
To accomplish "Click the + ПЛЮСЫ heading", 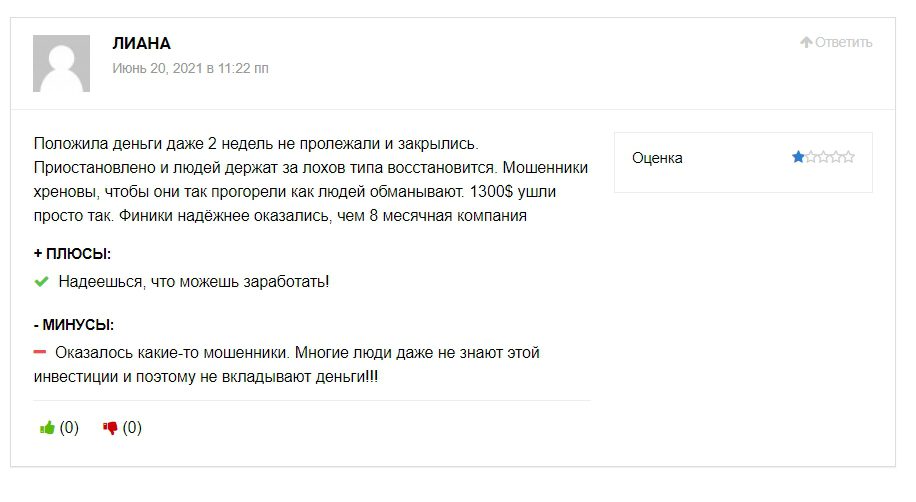I will coord(72,254).
